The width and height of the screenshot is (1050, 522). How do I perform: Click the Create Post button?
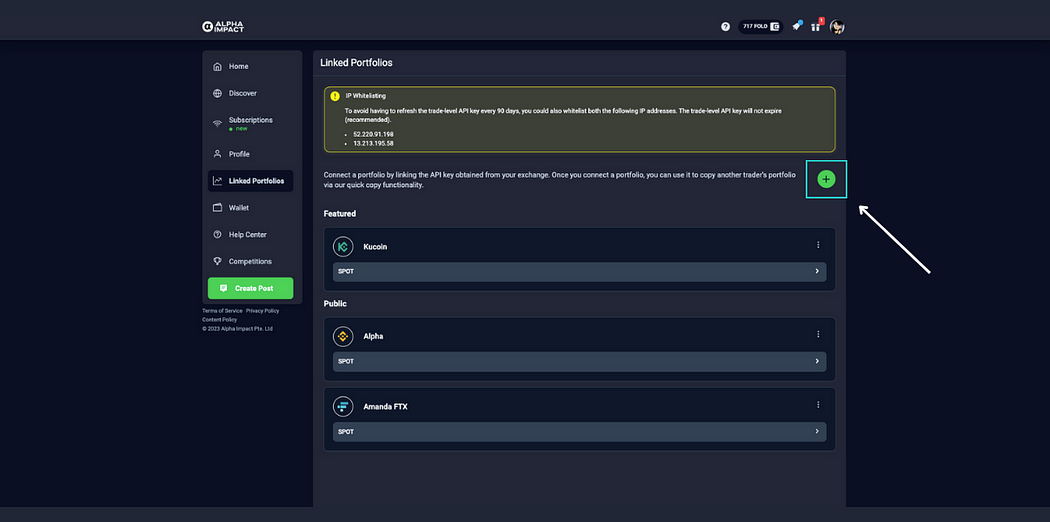tap(250, 288)
